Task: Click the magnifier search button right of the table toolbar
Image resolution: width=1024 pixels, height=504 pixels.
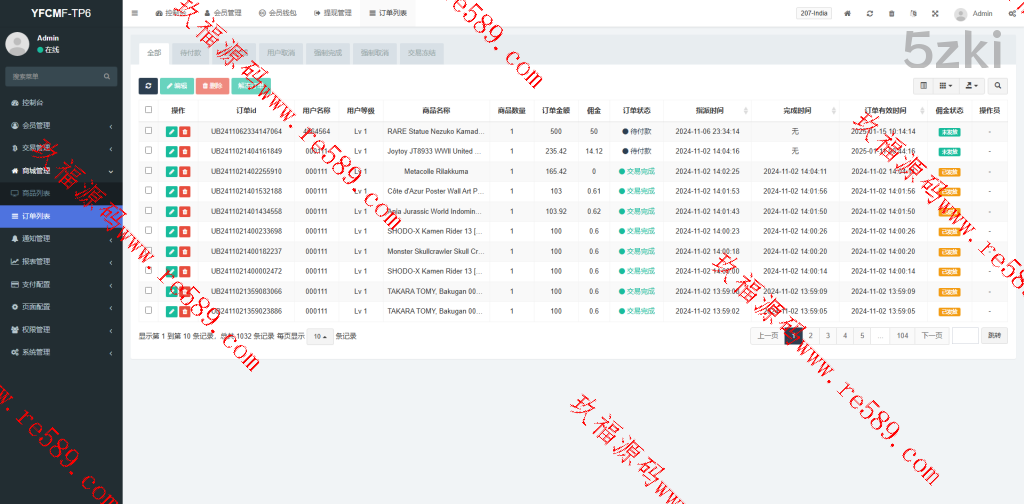Action: [x=998, y=87]
